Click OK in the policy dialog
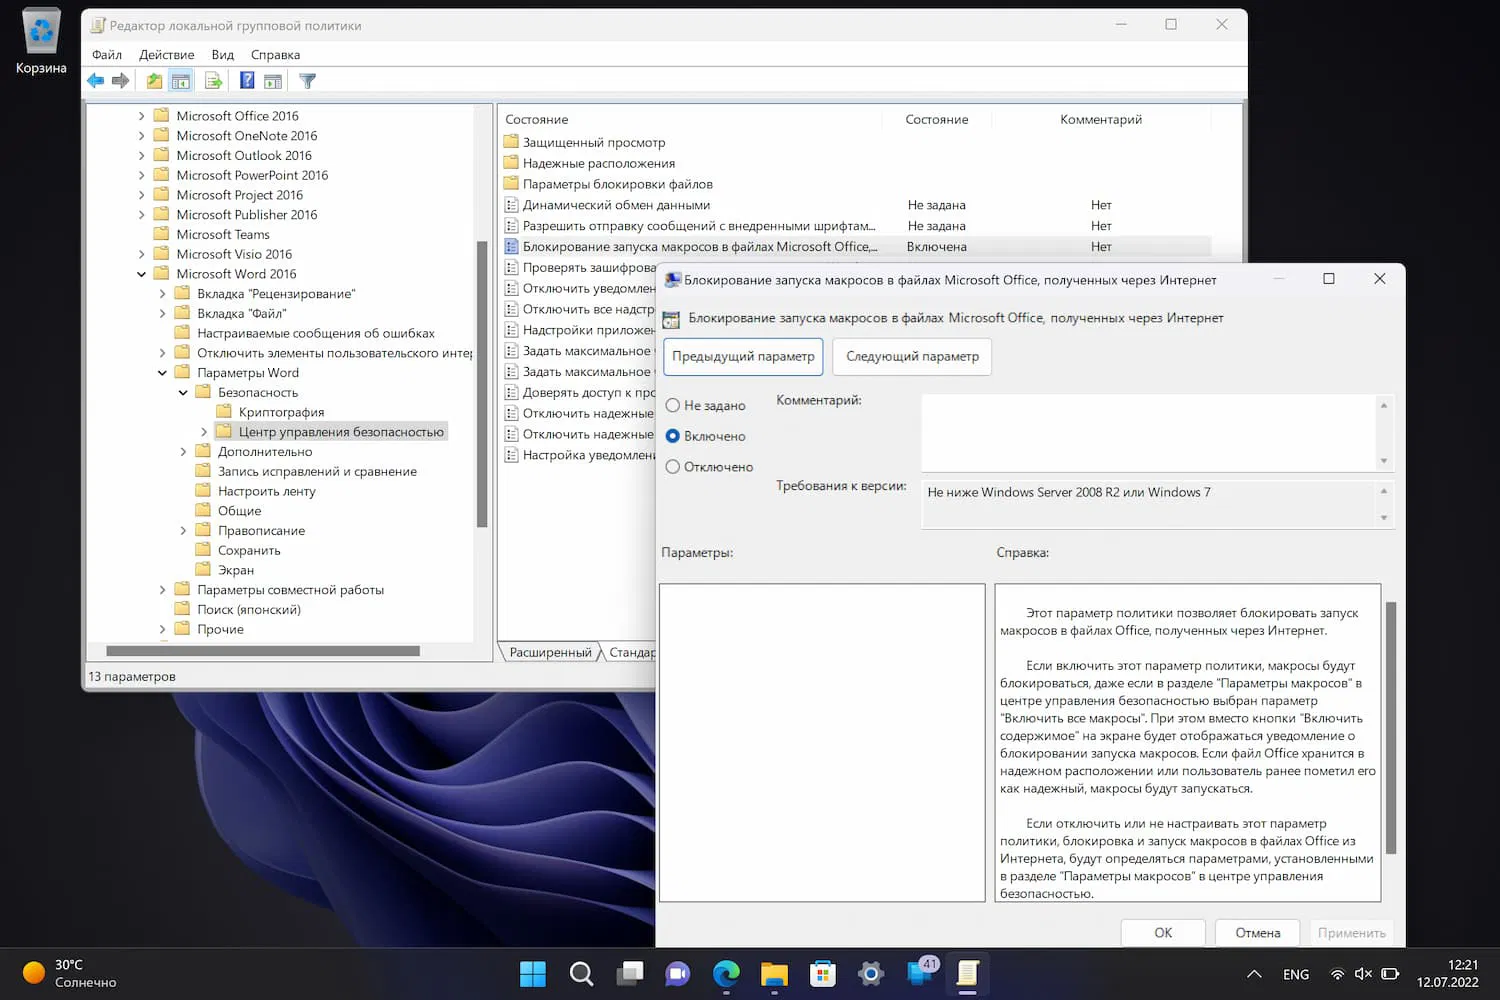 tap(1162, 933)
